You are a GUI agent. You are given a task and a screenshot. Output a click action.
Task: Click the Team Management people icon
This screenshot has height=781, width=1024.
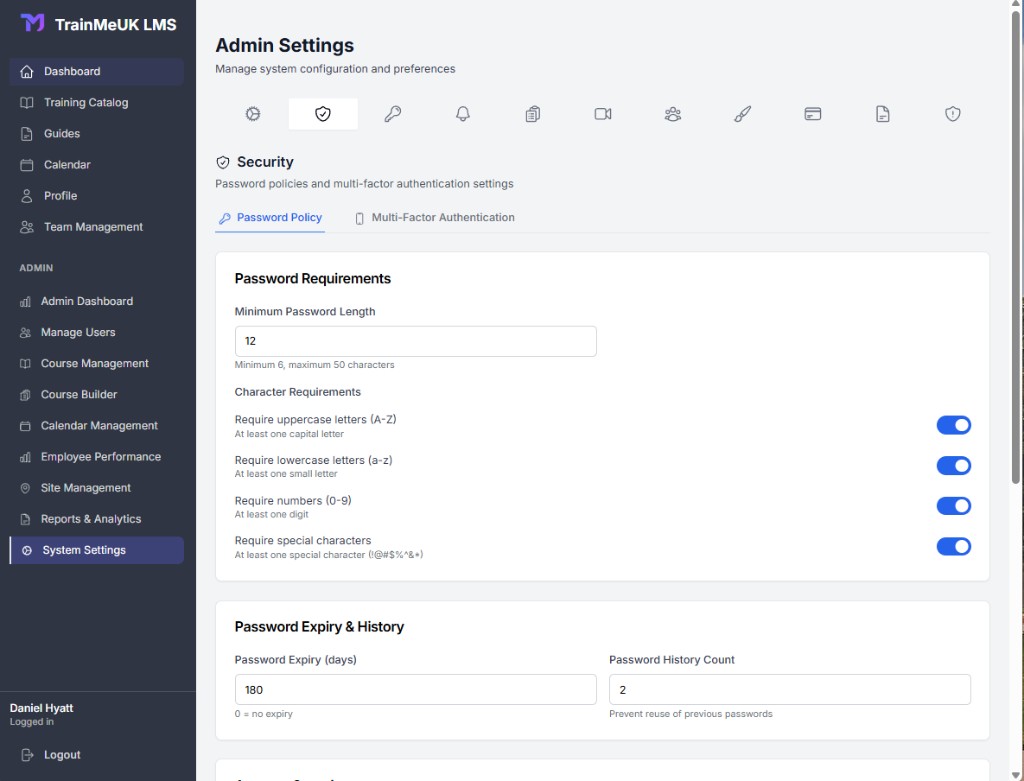click(x=27, y=227)
